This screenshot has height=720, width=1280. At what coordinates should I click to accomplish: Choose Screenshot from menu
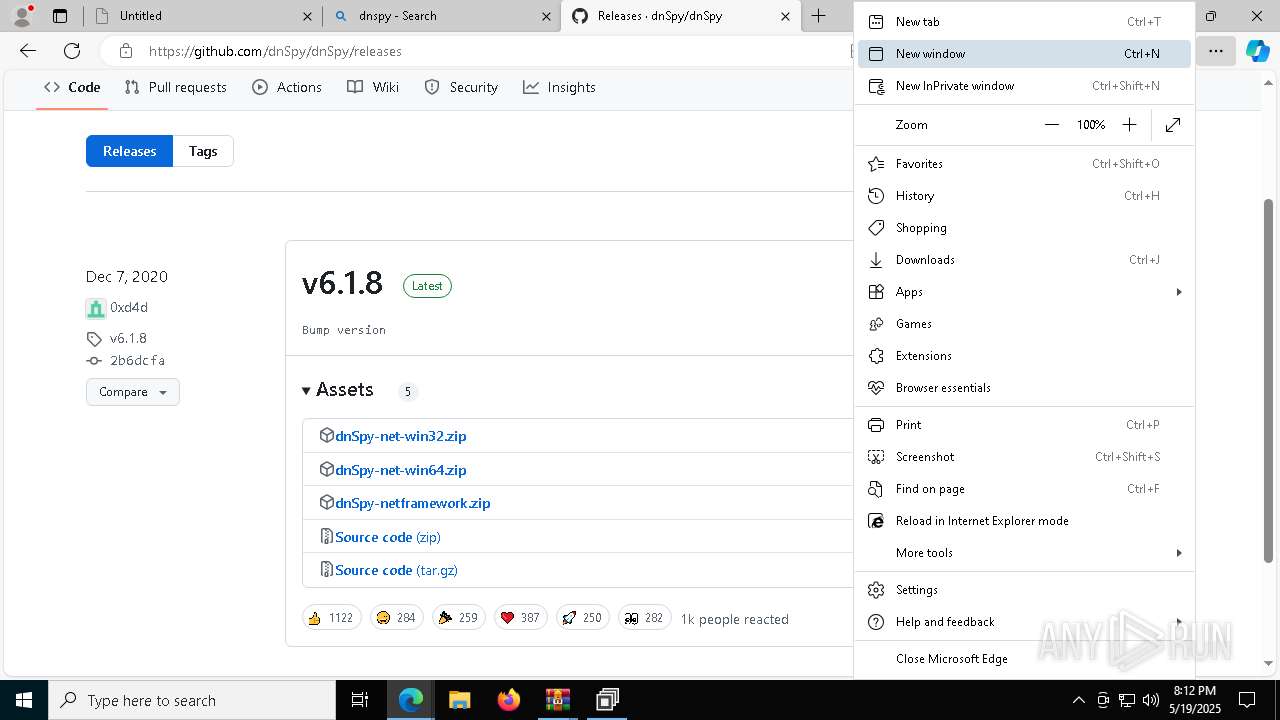[1024, 457]
